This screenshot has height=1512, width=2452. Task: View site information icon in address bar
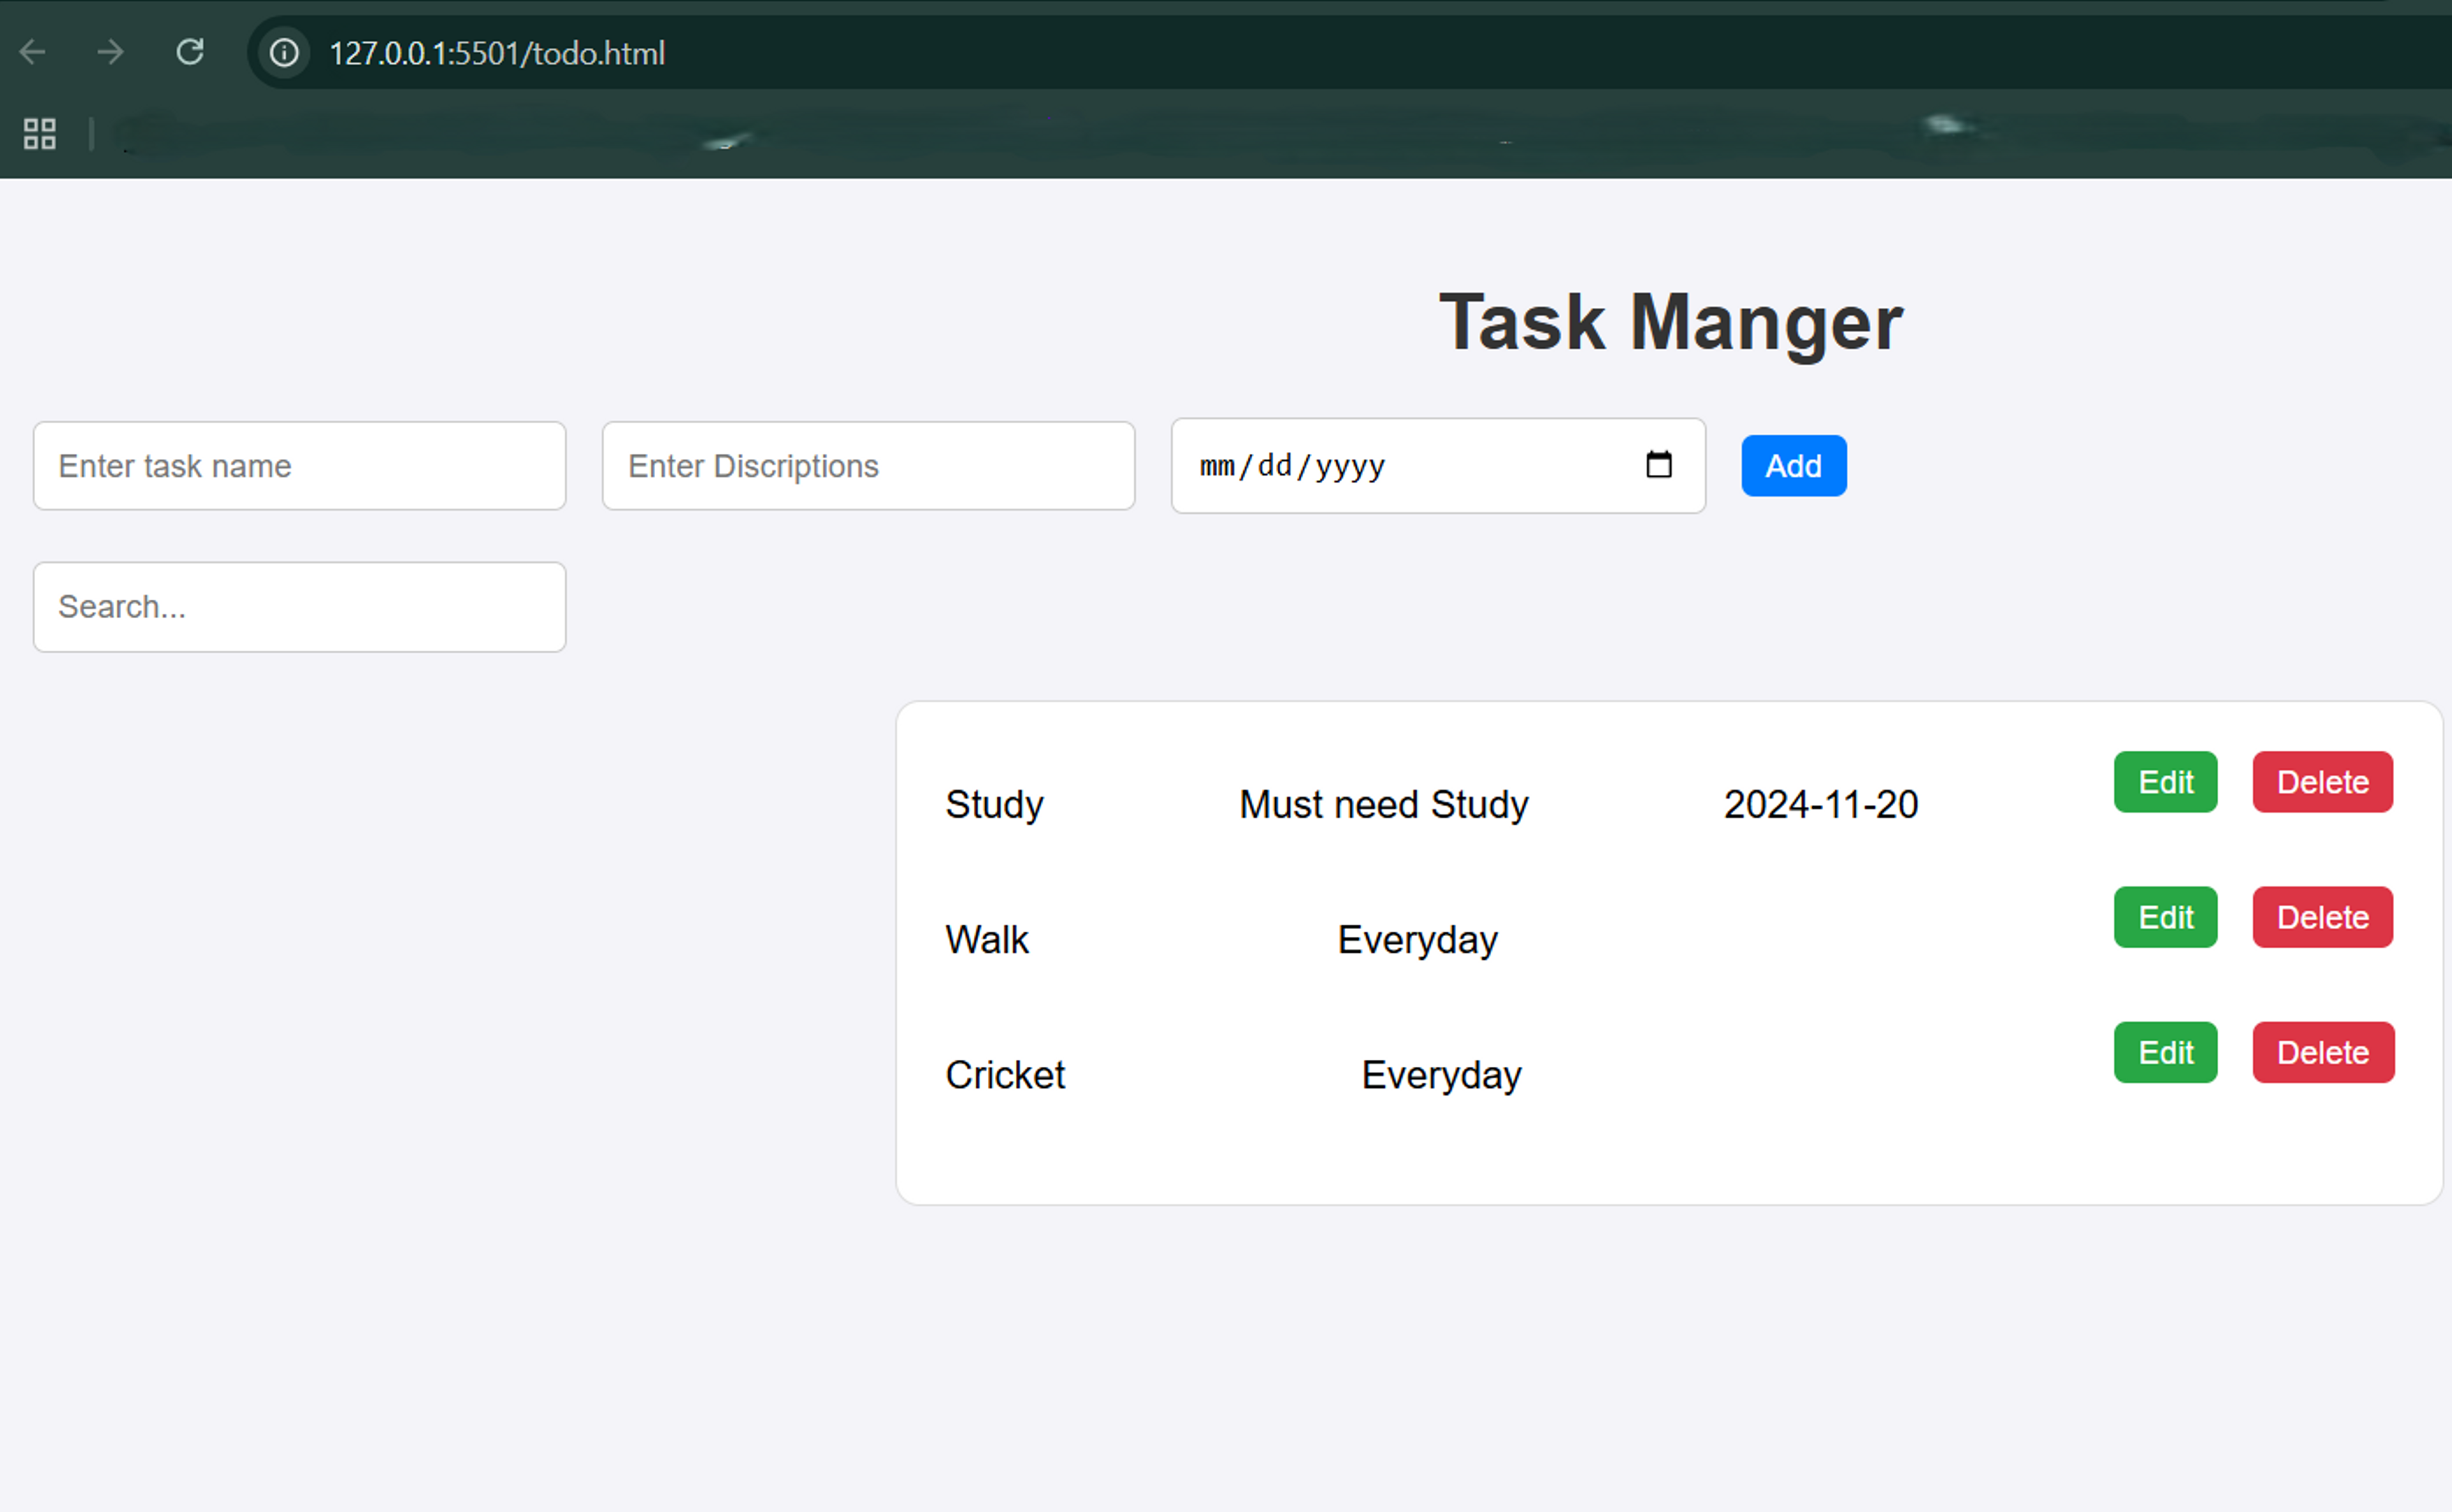(x=284, y=52)
